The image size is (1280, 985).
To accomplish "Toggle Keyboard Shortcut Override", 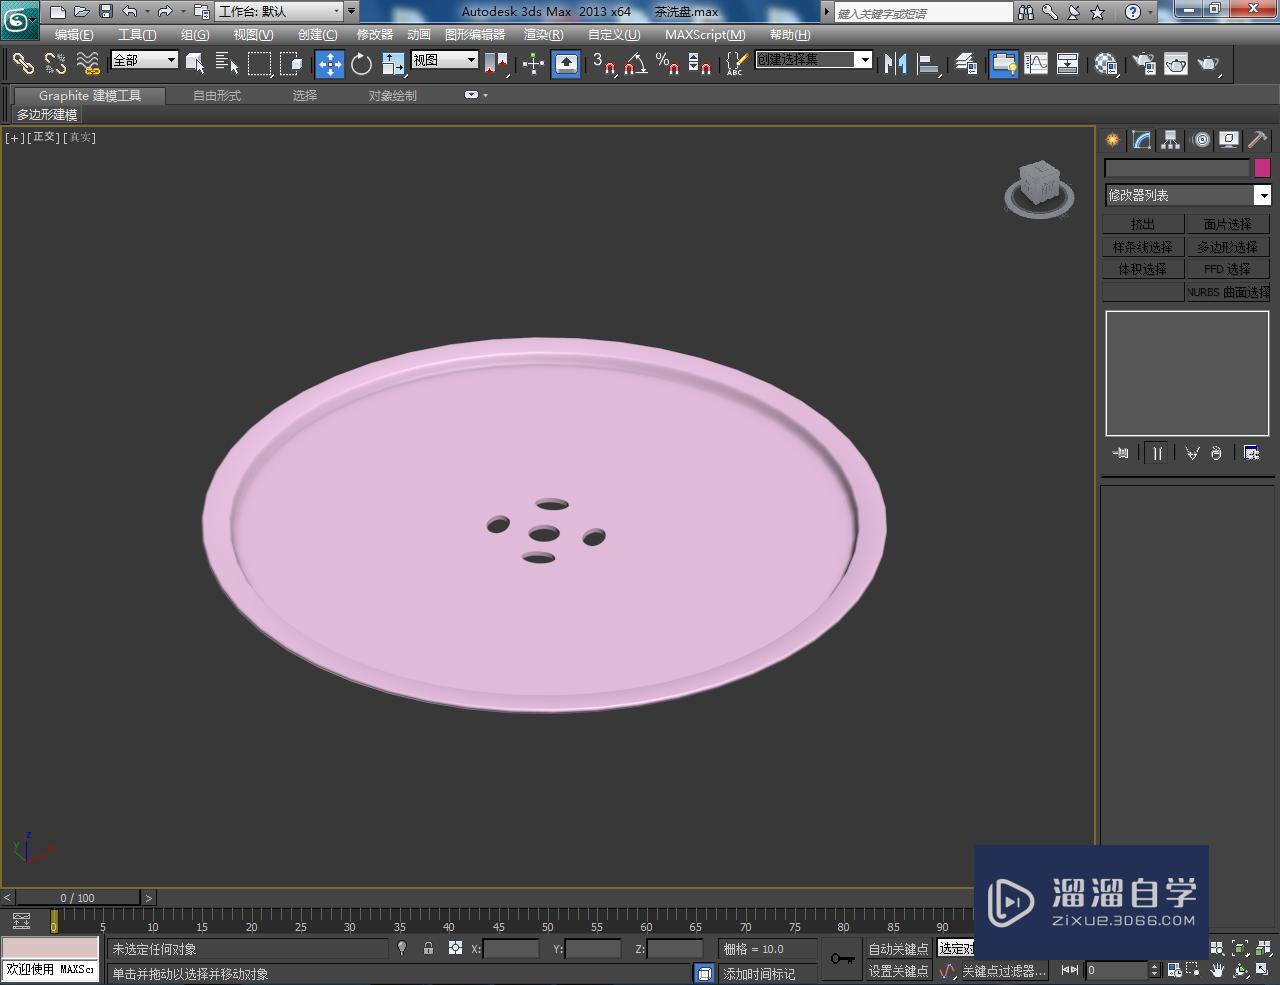I will coord(566,64).
